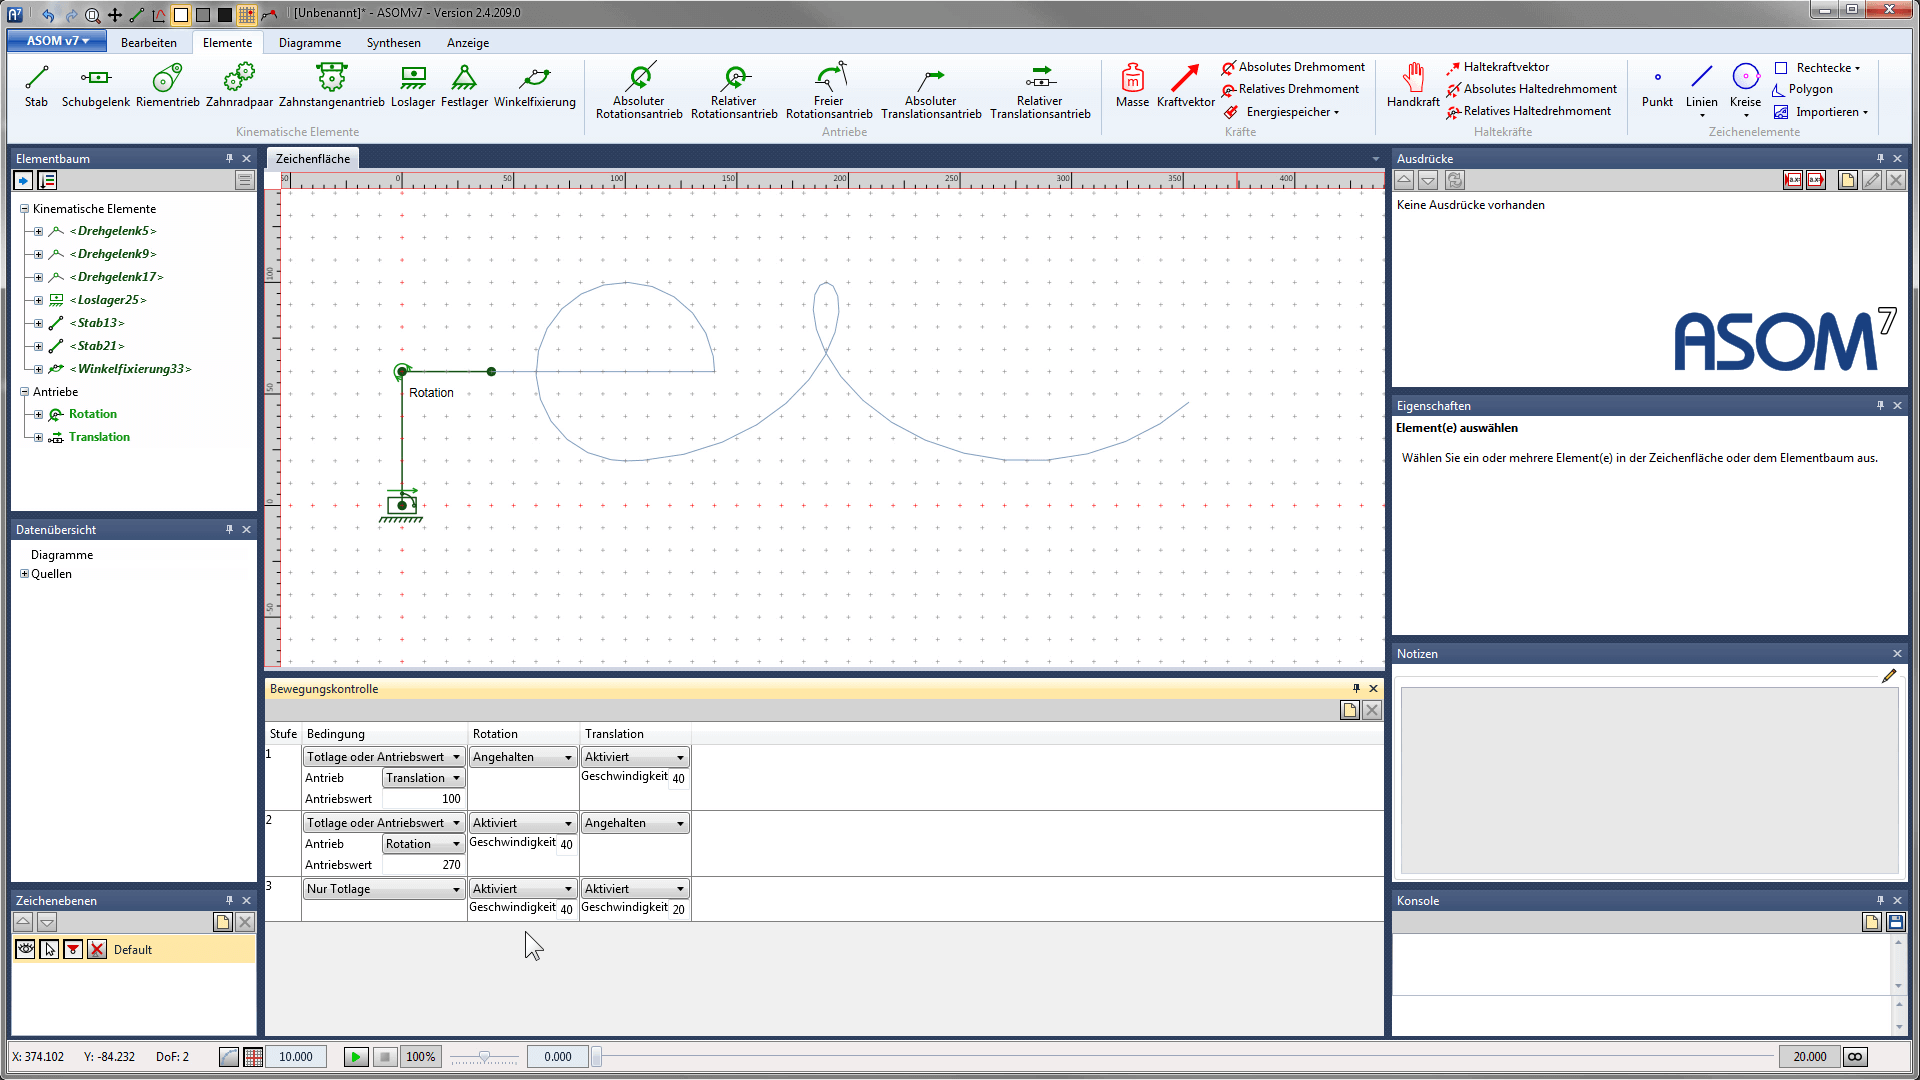This screenshot has width=1920, height=1080.
Task: Add a Relativer Rotationsantrieb
Action: [x=734, y=92]
